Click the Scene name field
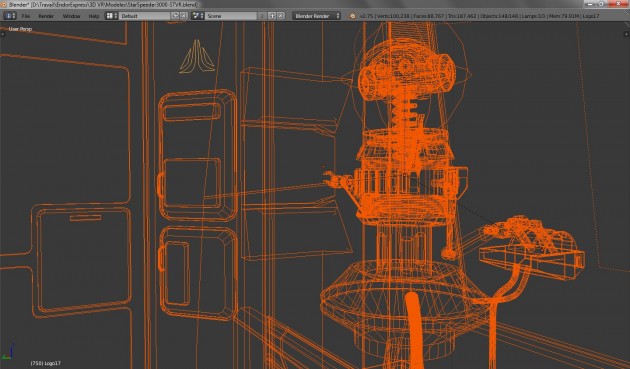Screen dimensions: 630x369 pyautogui.click(x=231, y=16)
